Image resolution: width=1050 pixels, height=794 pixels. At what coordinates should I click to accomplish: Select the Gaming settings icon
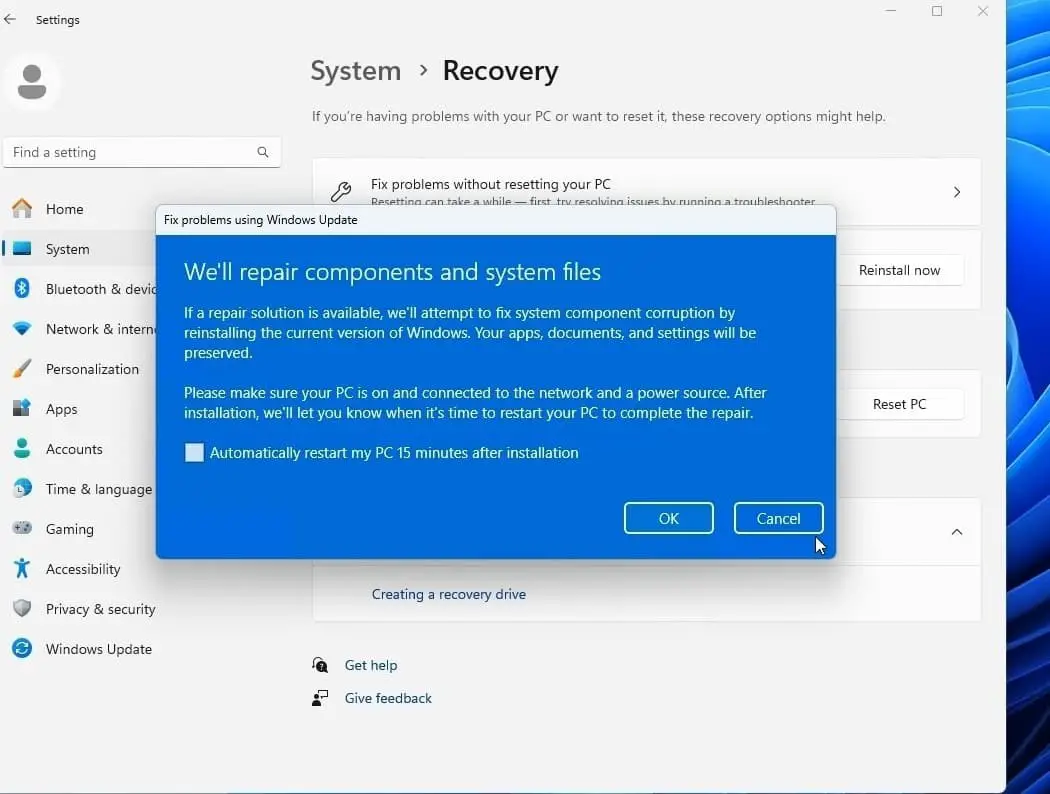pyautogui.click(x=22, y=529)
